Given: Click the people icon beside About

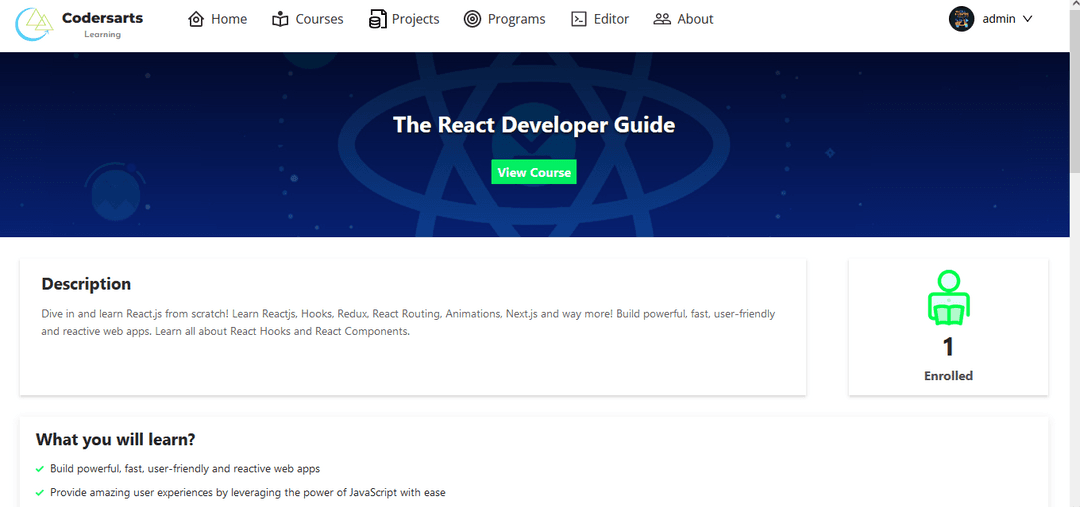Looking at the screenshot, I should [x=662, y=19].
